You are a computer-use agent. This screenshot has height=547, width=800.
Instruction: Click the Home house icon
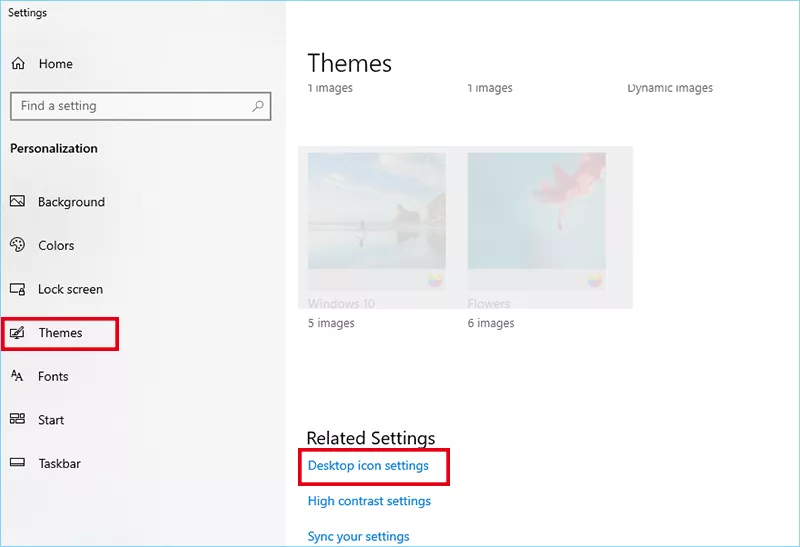(x=17, y=64)
